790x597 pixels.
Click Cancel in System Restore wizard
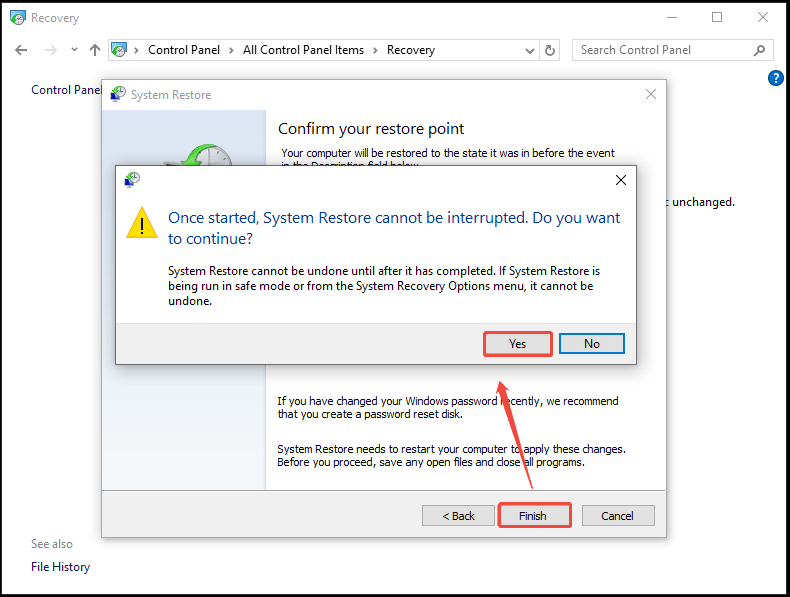tap(618, 515)
